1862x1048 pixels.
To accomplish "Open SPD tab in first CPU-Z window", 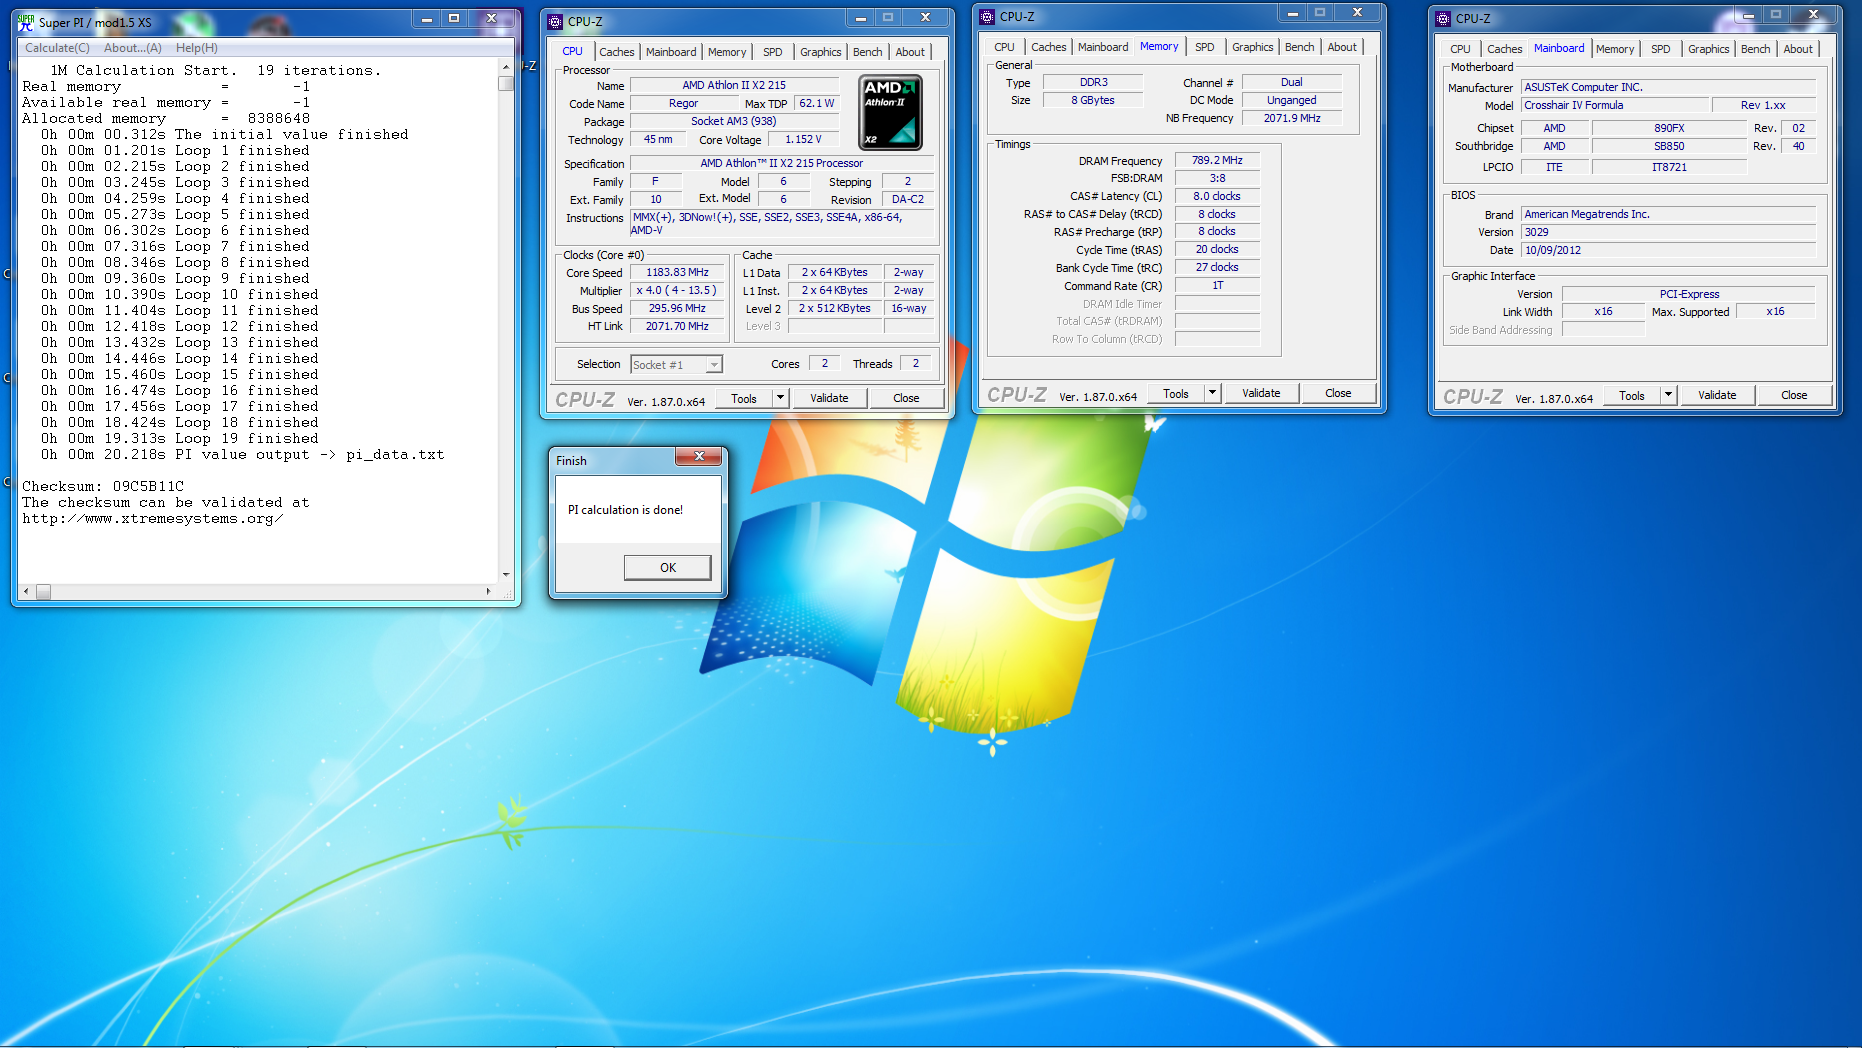I will [x=773, y=52].
